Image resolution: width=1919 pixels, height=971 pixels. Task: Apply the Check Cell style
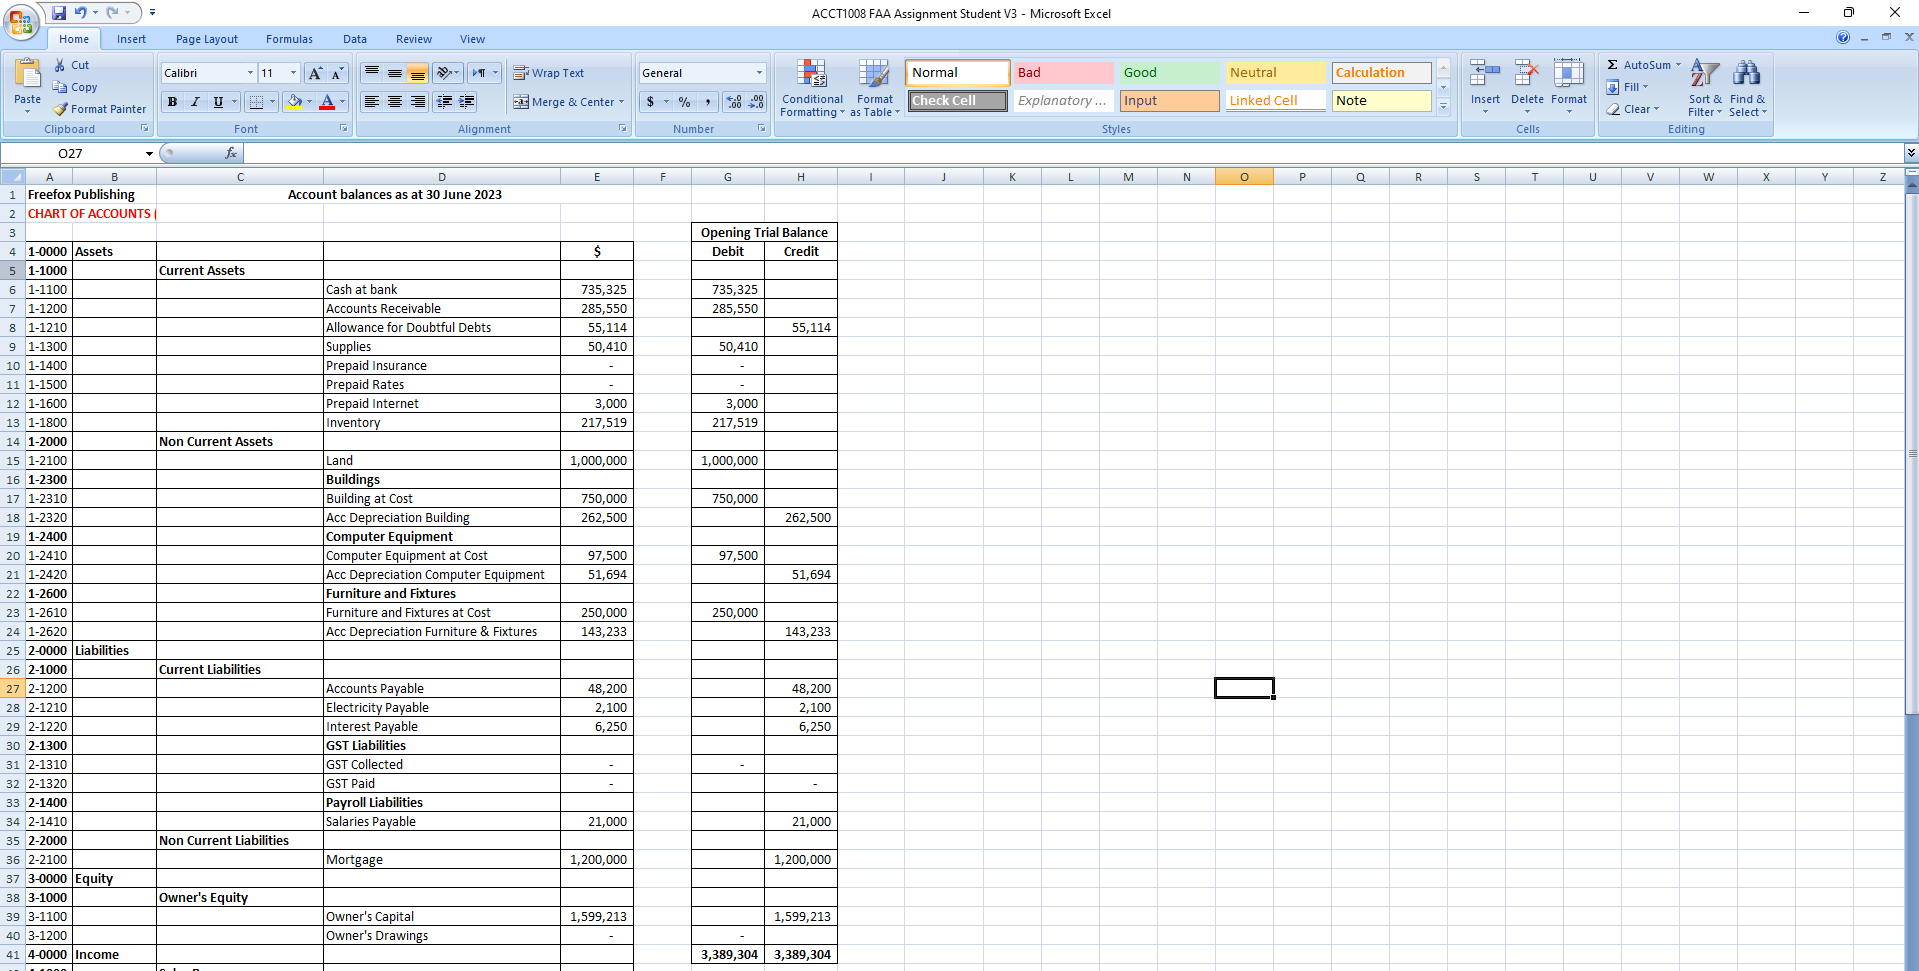pos(955,100)
